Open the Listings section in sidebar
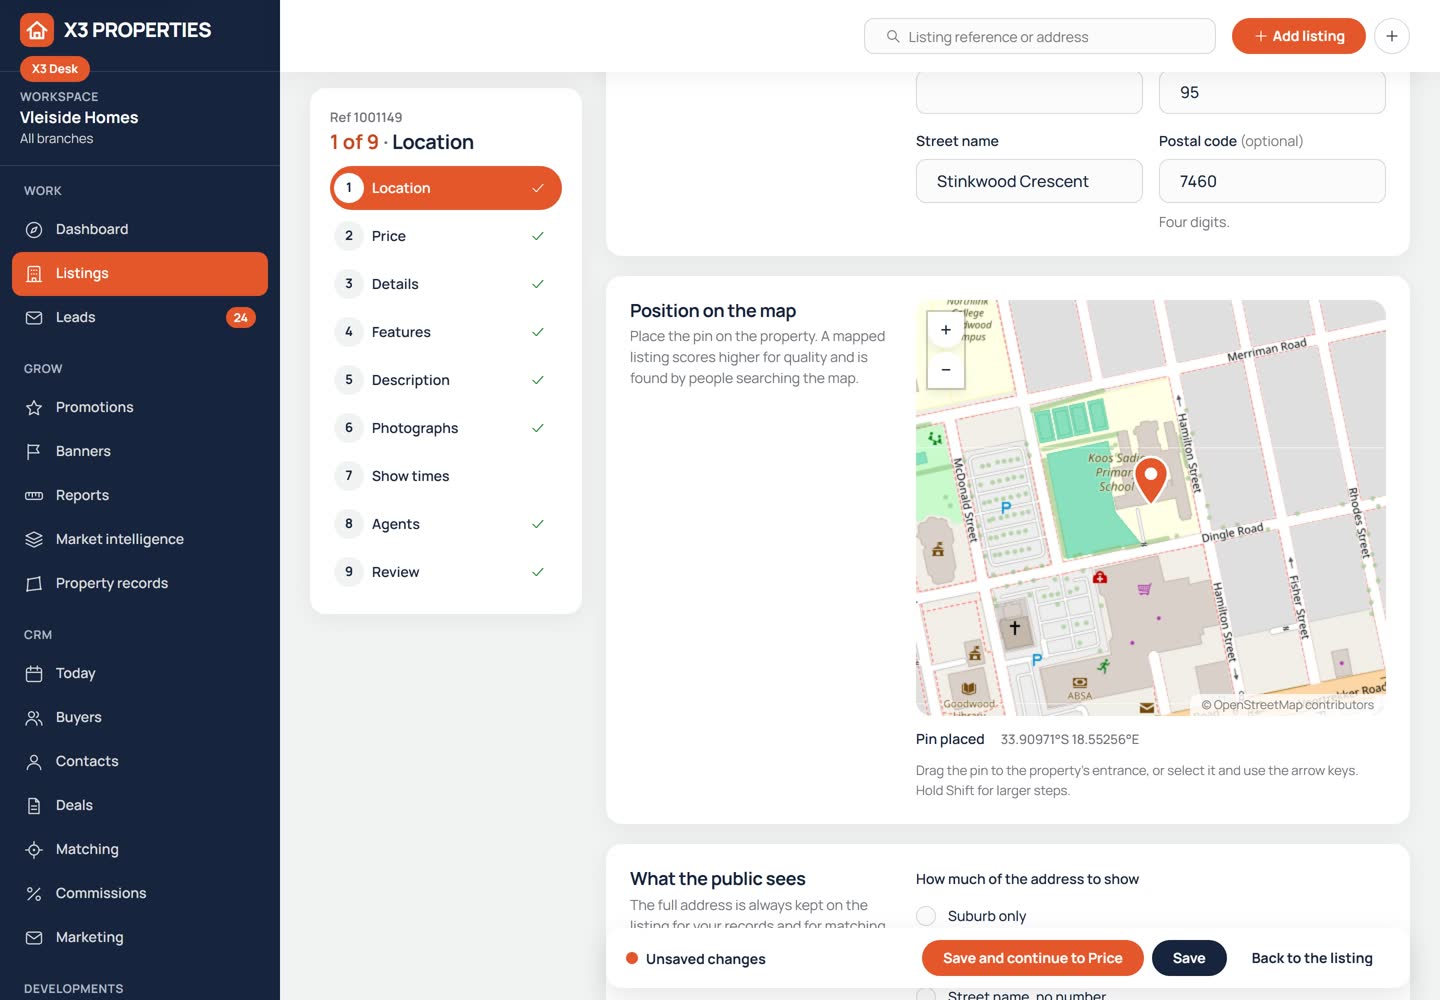 point(140,274)
